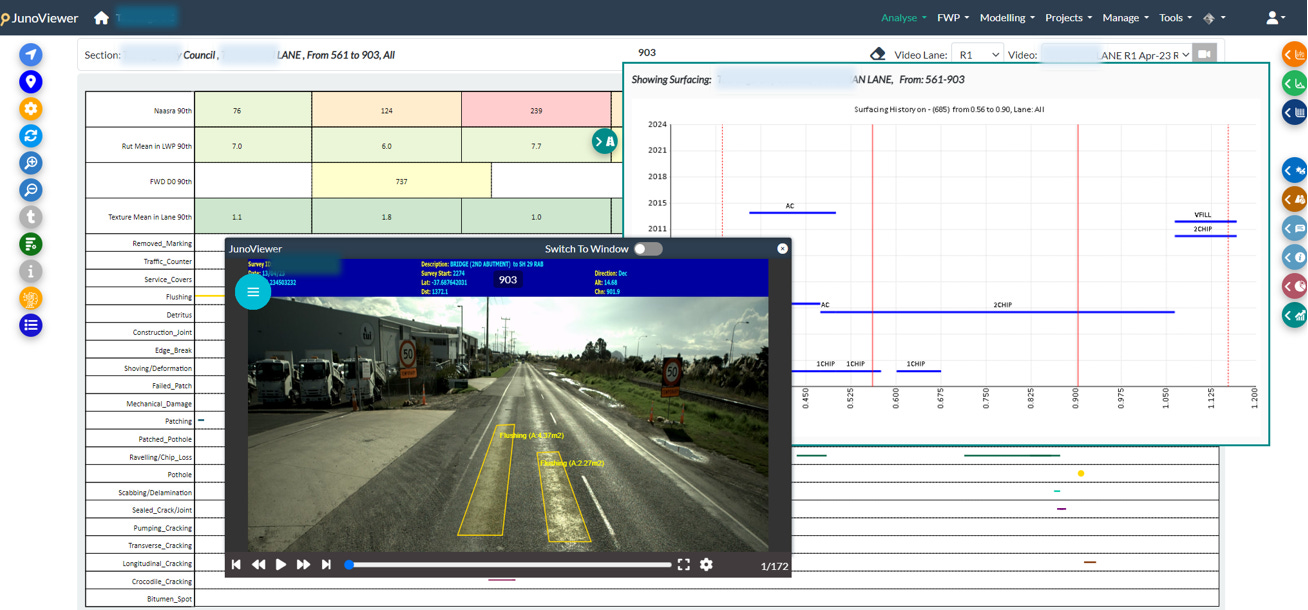Click the zoom out magnifier icon
This screenshot has height=610, width=1308.
pos(31,190)
